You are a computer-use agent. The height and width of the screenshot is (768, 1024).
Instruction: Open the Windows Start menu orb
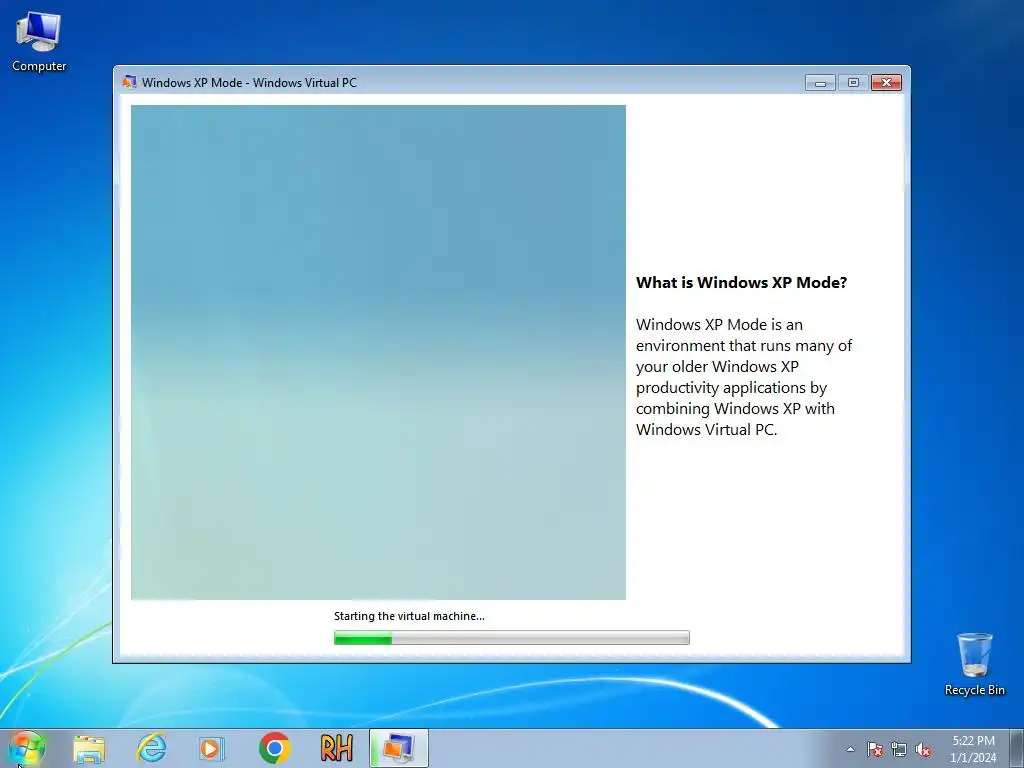pos(26,748)
